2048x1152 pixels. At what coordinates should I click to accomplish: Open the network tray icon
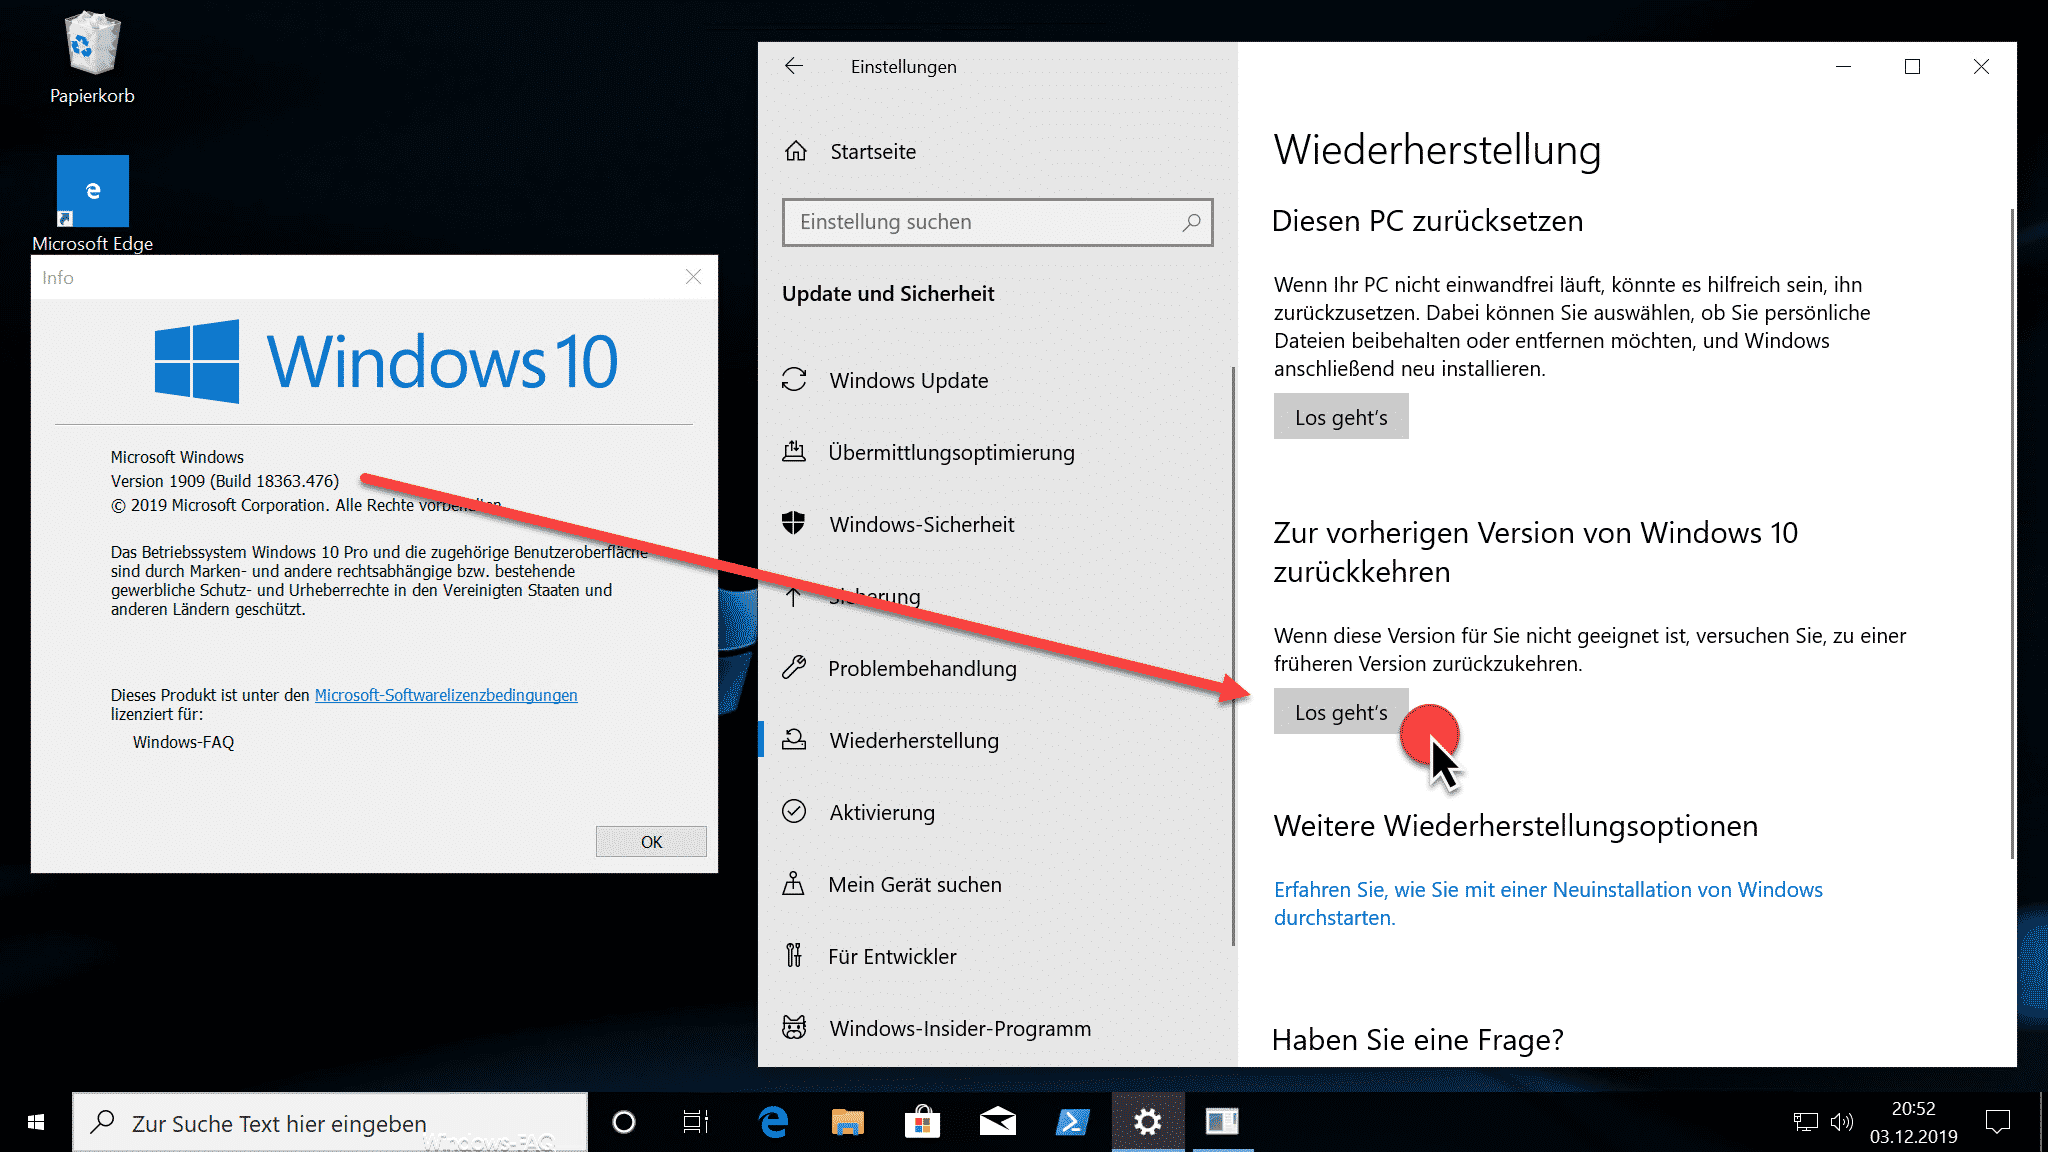pos(1805,1122)
